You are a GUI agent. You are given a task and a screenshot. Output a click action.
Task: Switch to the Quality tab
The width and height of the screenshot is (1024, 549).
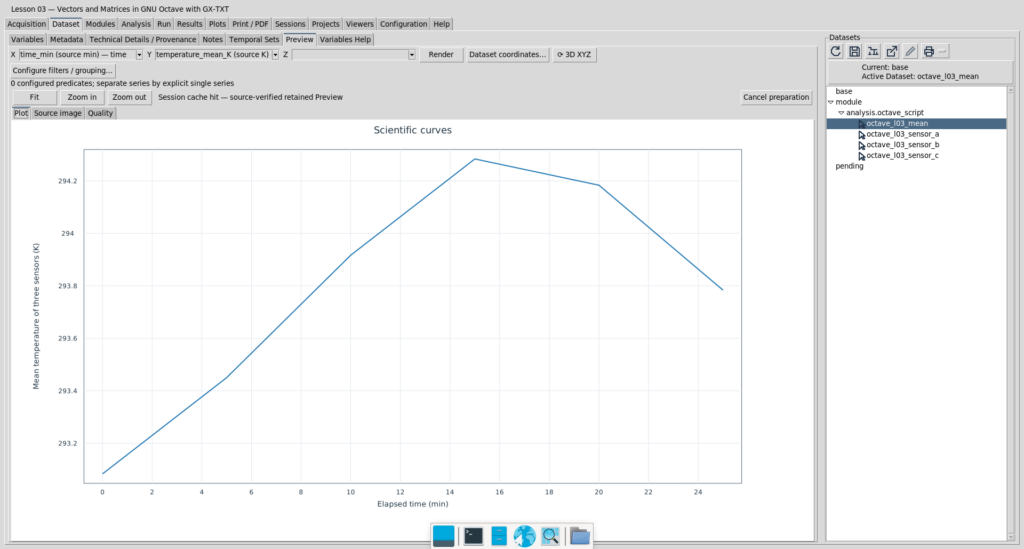click(100, 114)
